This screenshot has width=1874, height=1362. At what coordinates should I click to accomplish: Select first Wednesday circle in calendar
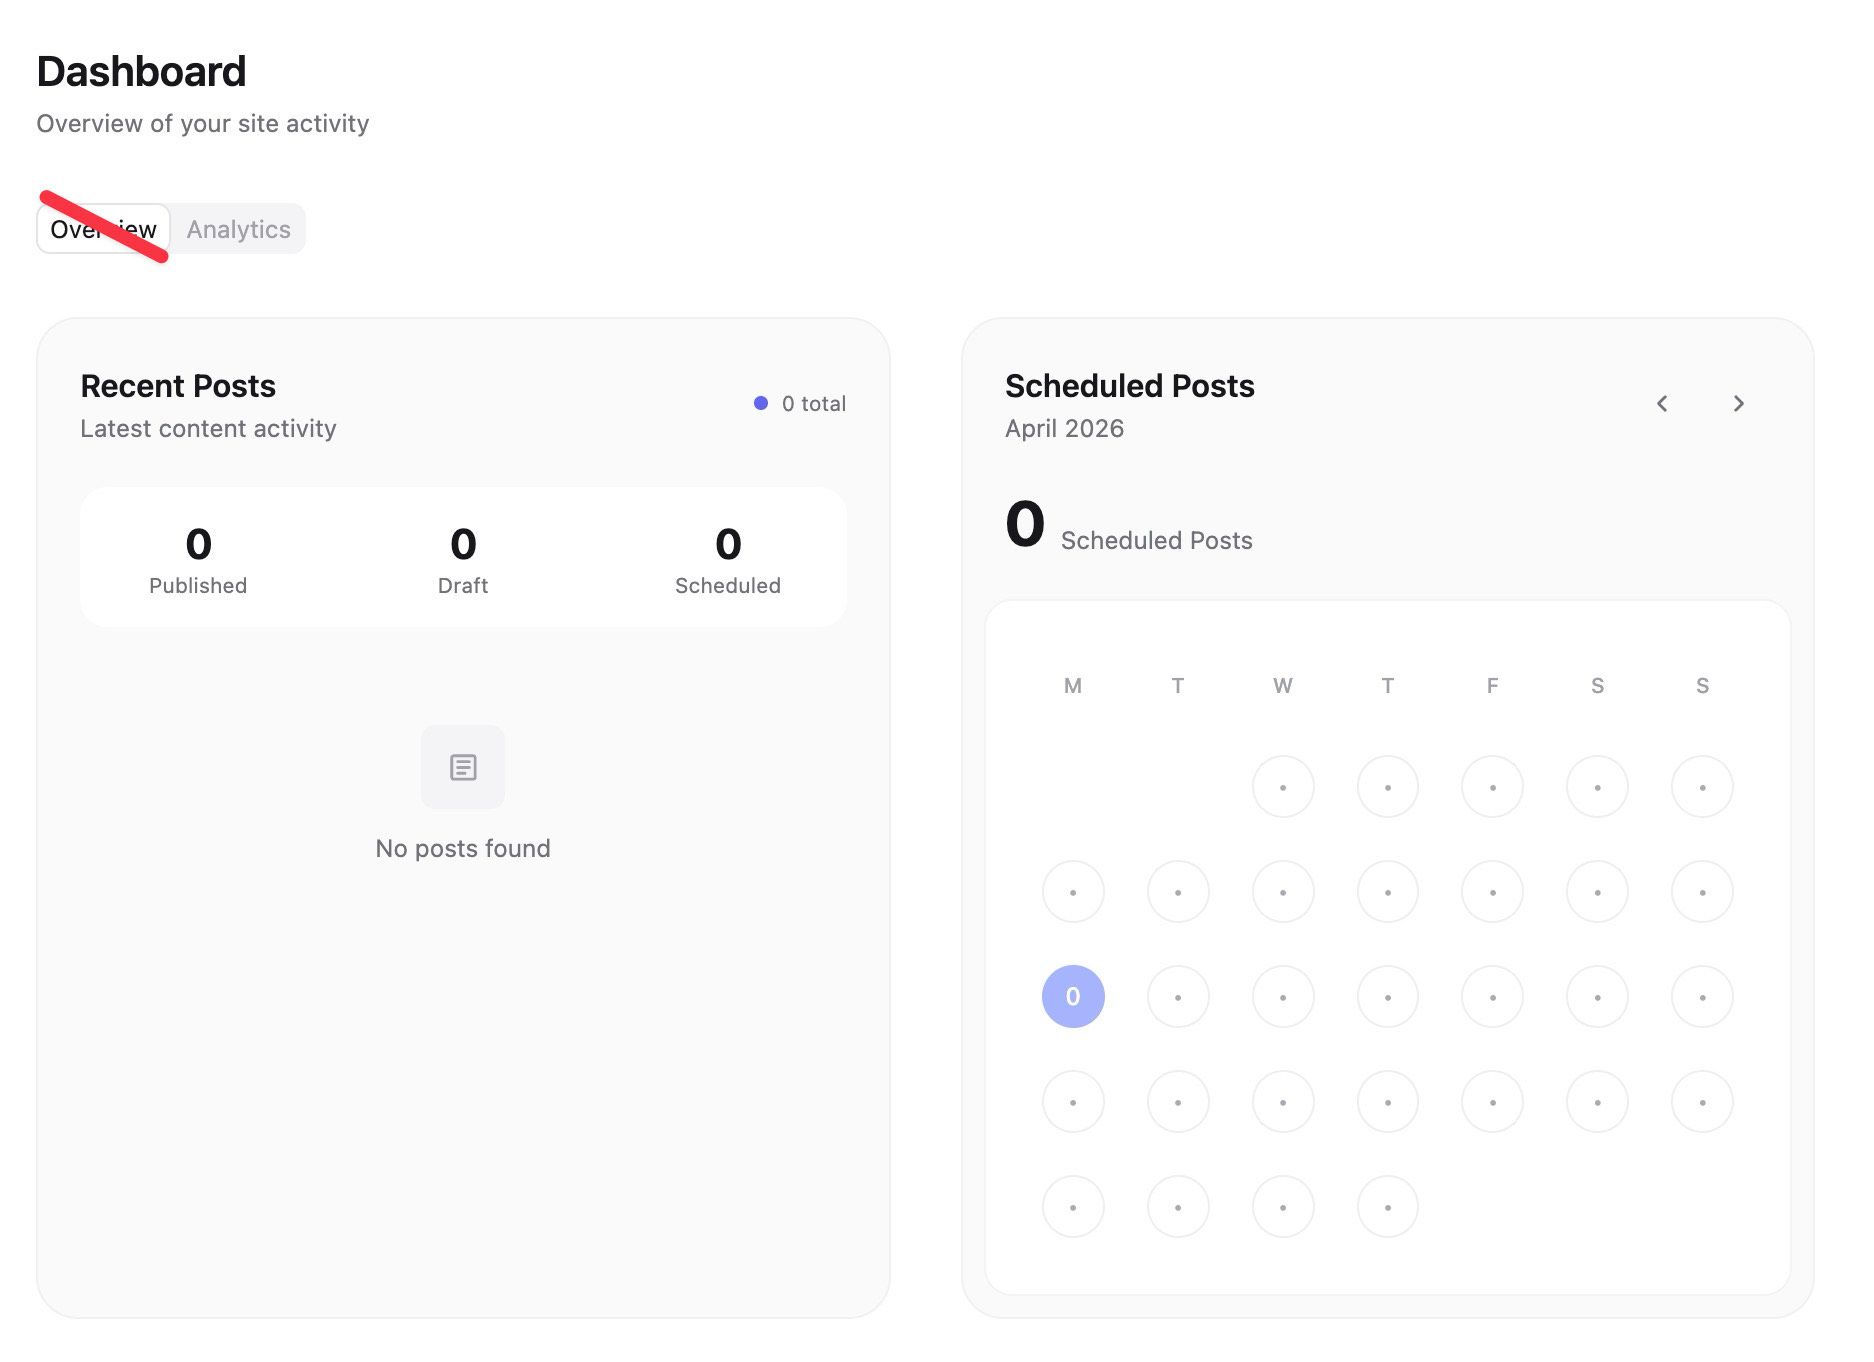1283,786
